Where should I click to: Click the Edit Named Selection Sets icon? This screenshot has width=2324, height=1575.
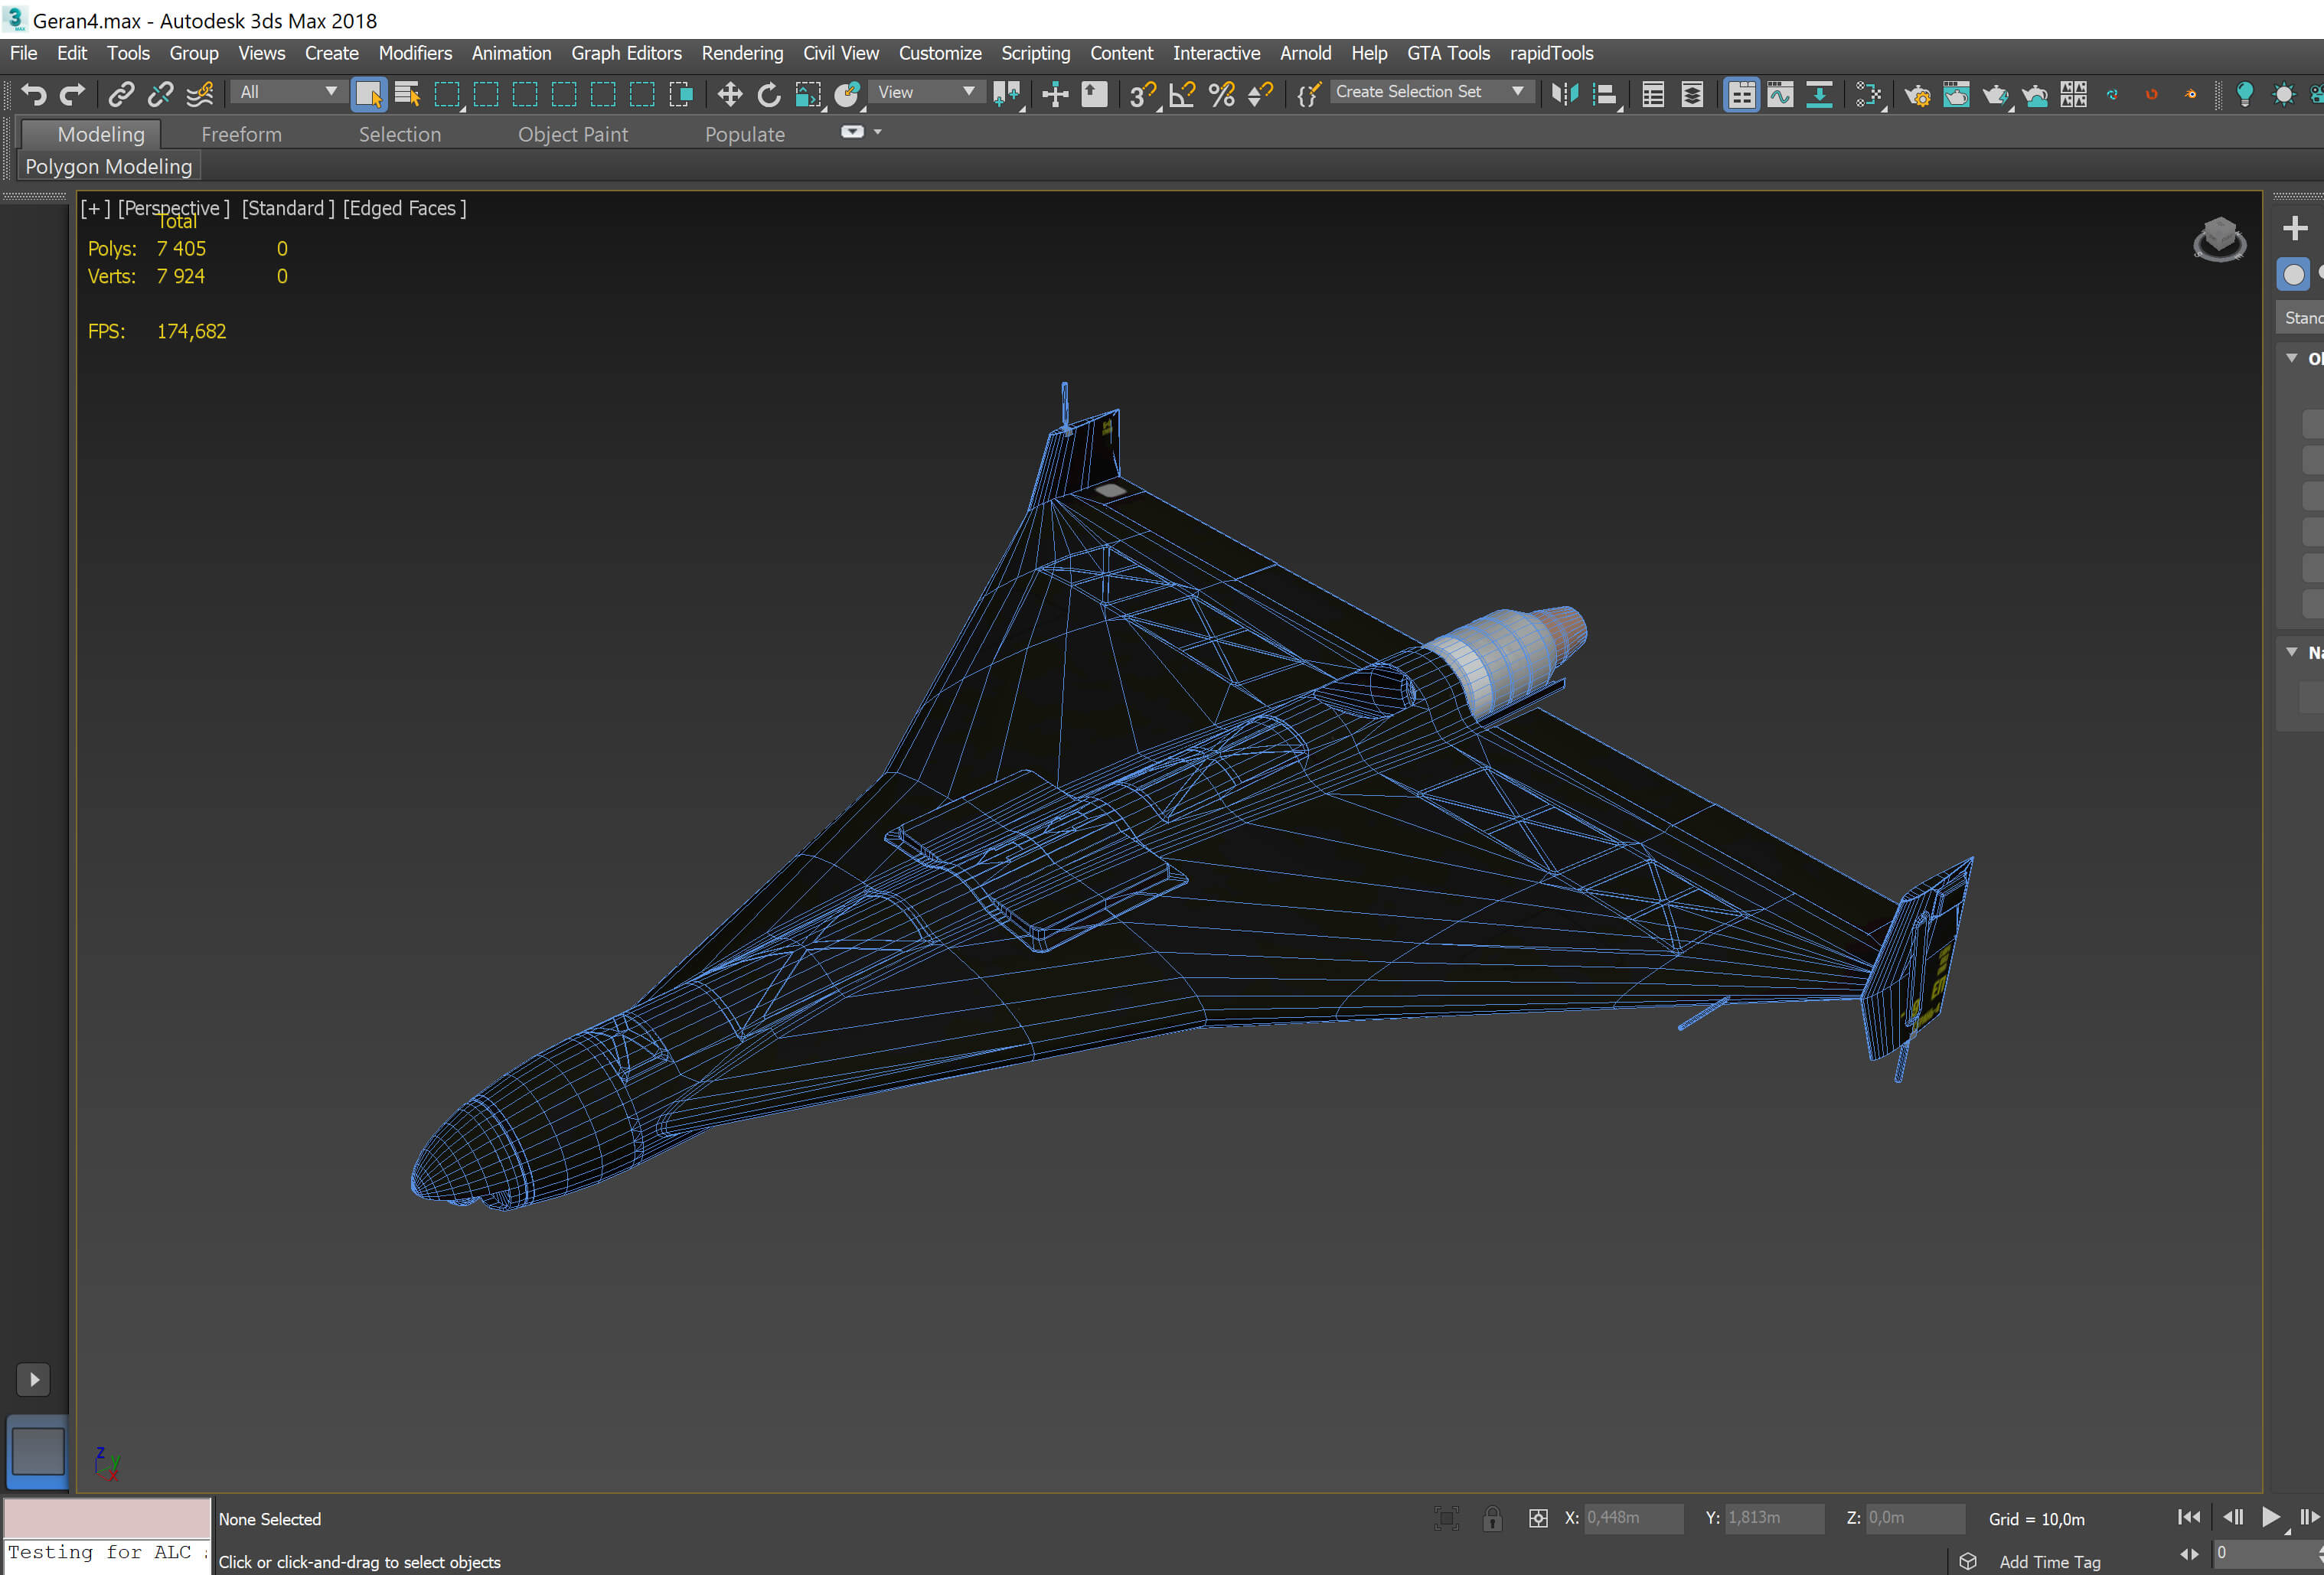pos(1308,94)
